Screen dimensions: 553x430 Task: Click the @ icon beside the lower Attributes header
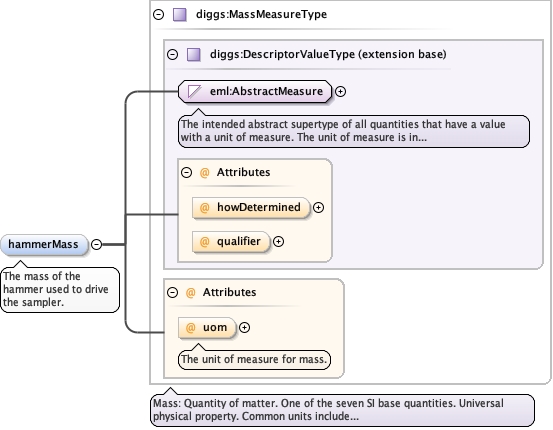click(190, 292)
